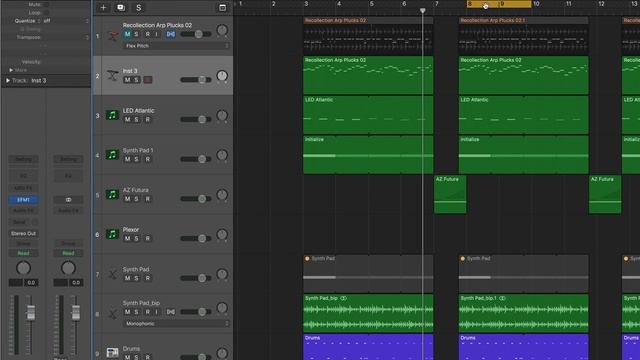Mute the Inst 3 track
640x360 pixels.
point(127,80)
